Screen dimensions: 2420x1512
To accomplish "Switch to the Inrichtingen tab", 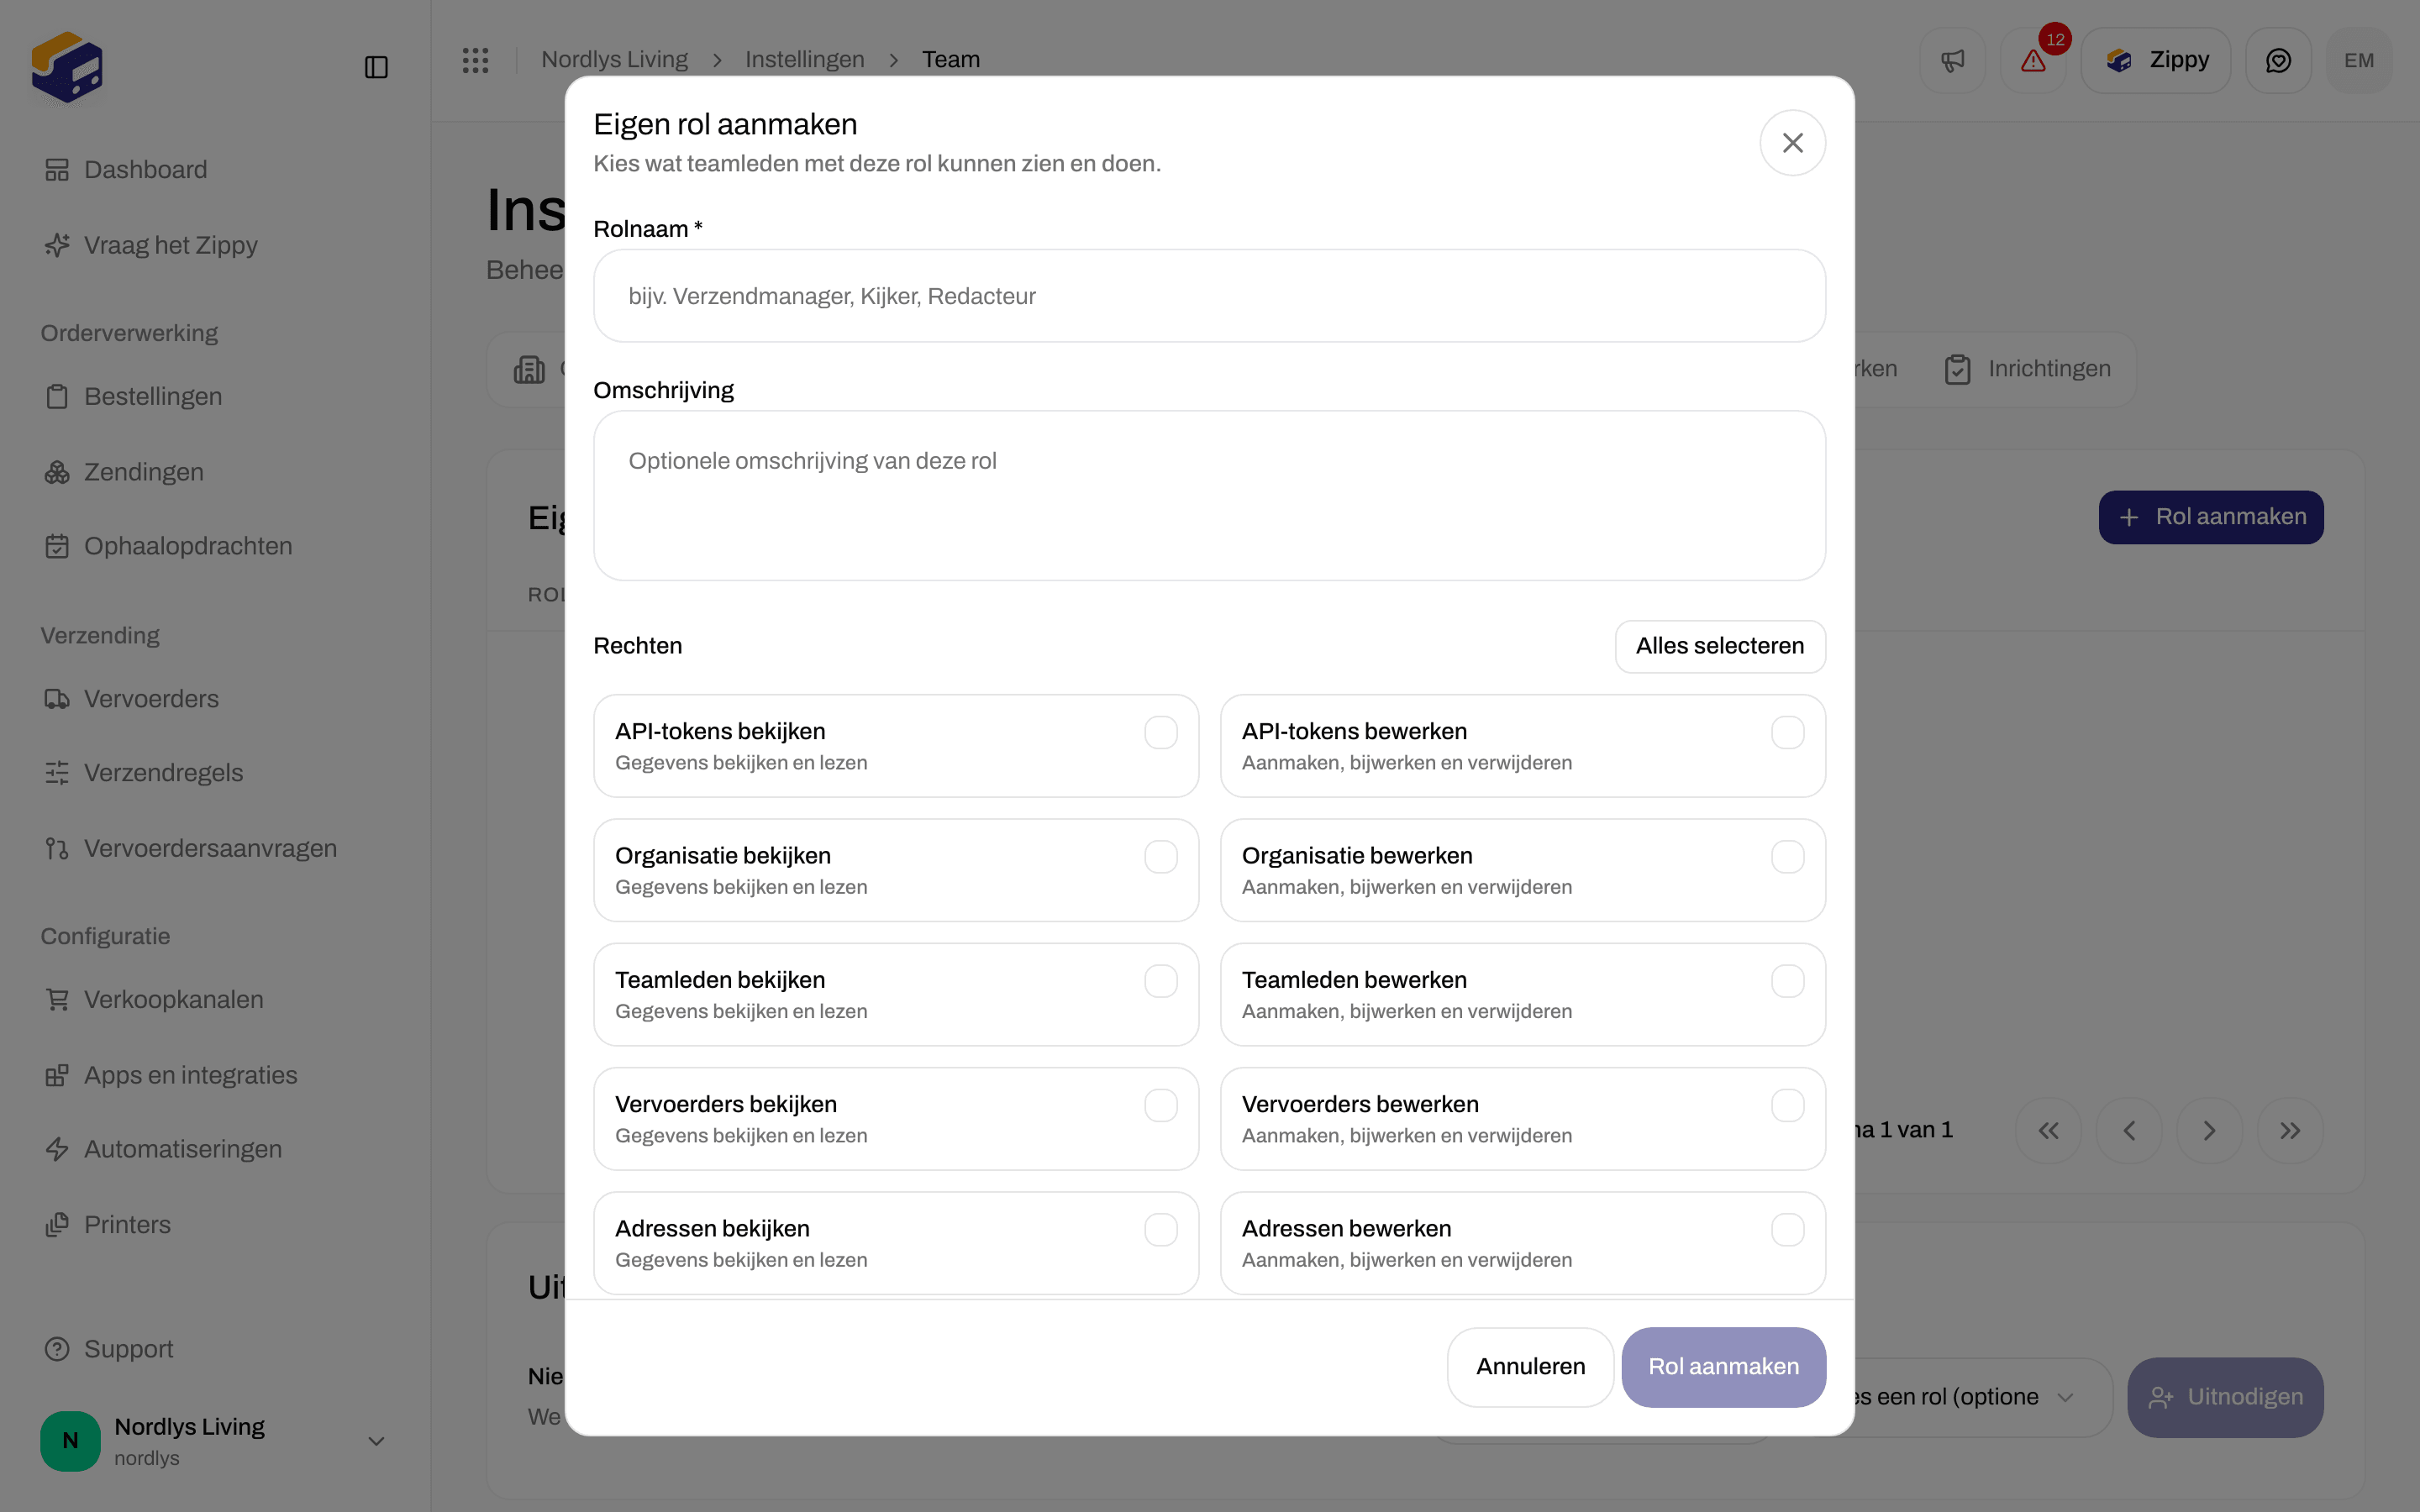I will [2028, 369].
